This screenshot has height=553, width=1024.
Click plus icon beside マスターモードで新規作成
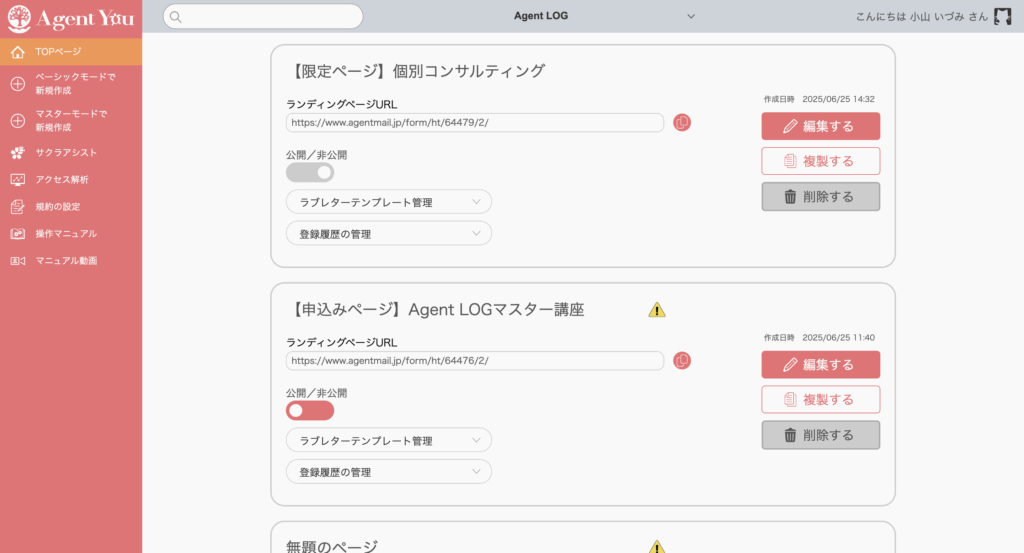tap(18, 121)
